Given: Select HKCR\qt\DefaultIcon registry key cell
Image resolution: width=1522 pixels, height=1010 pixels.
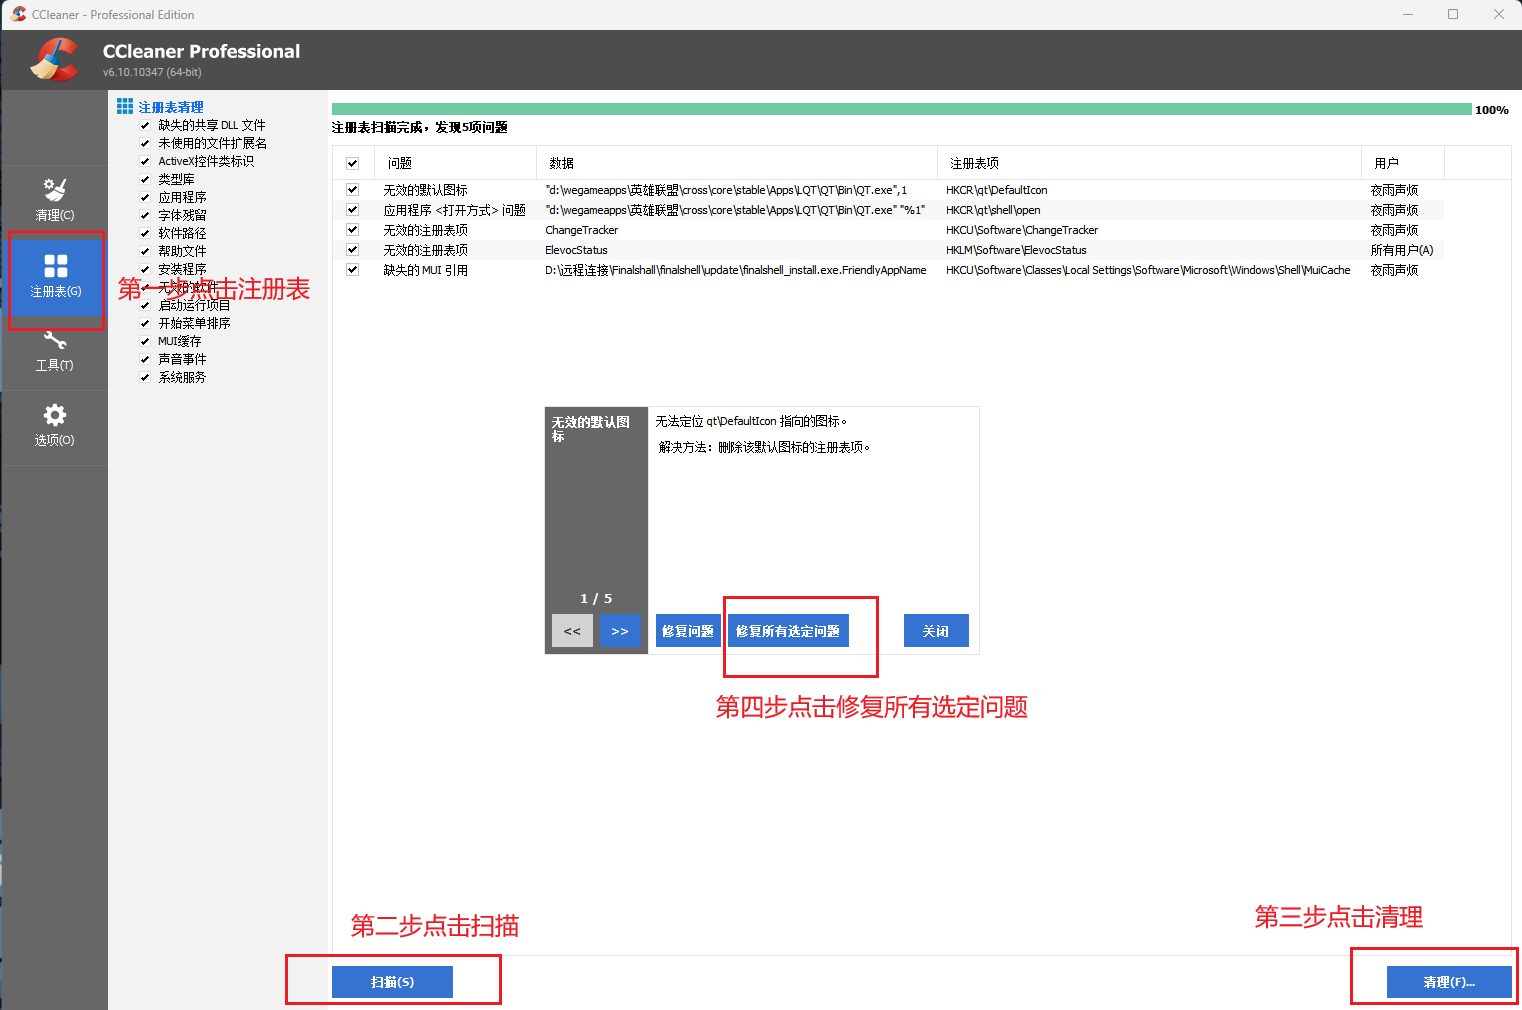Looking at the screenshot, I should click(997, 190).
